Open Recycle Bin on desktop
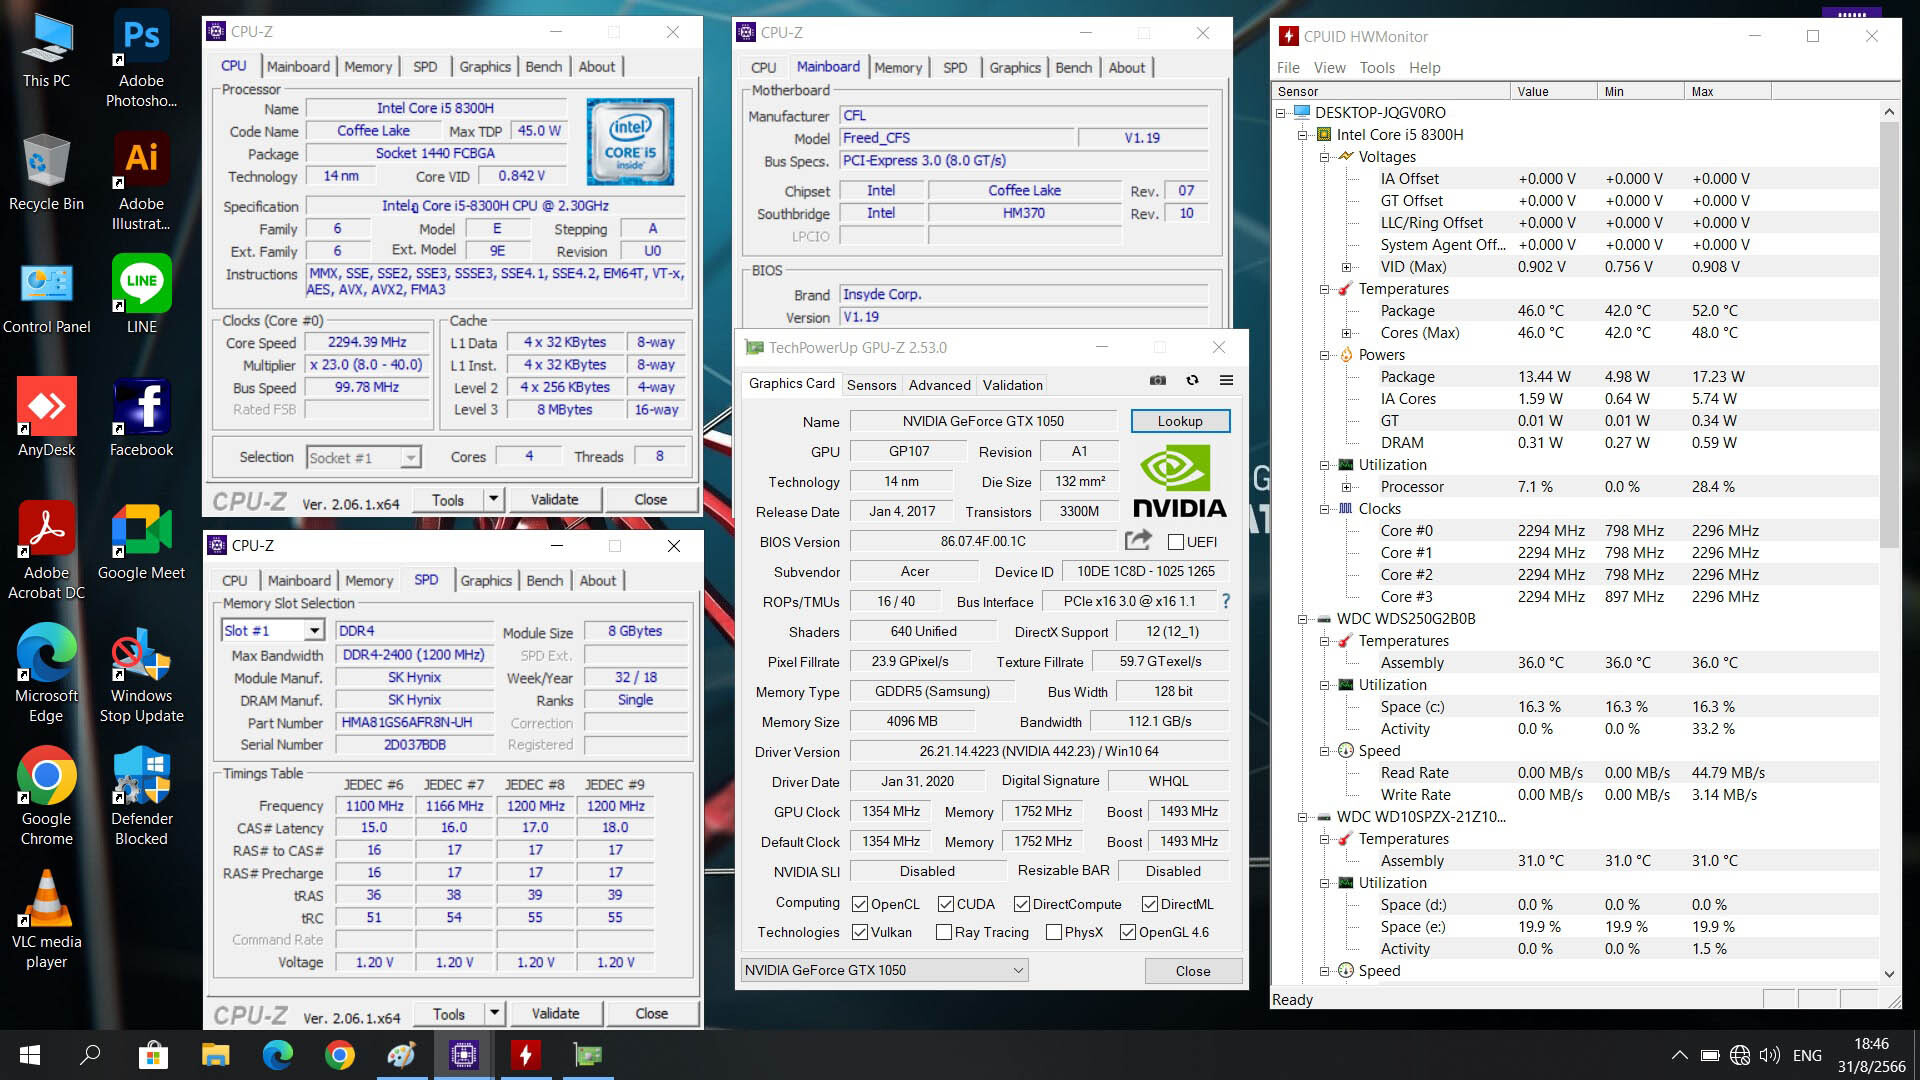The width and height of the screenshot is (1920, 1080). pyautogui.click(x=47, y=172)
